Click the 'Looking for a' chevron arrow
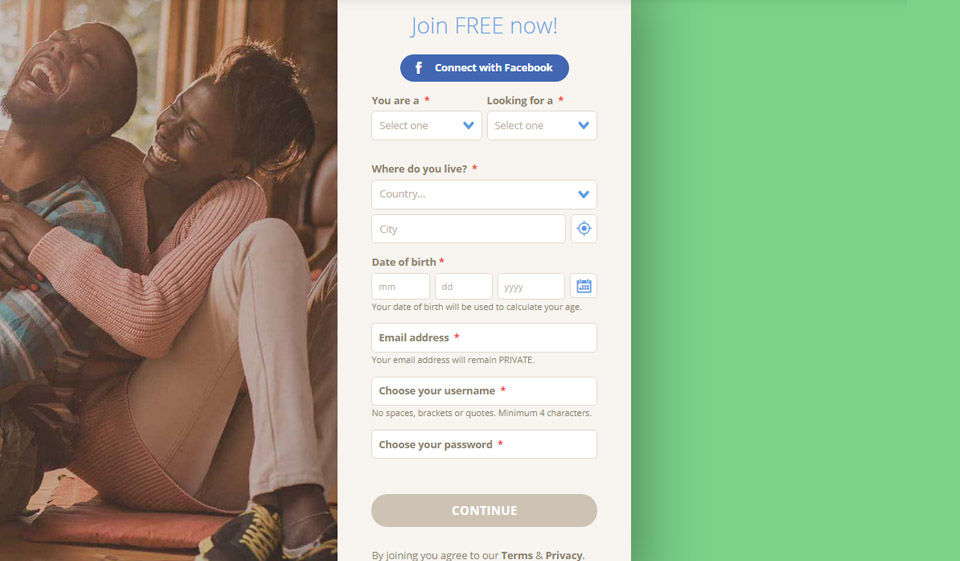The height and width of the screenshot is (561, 960). [x=583, y=126]
